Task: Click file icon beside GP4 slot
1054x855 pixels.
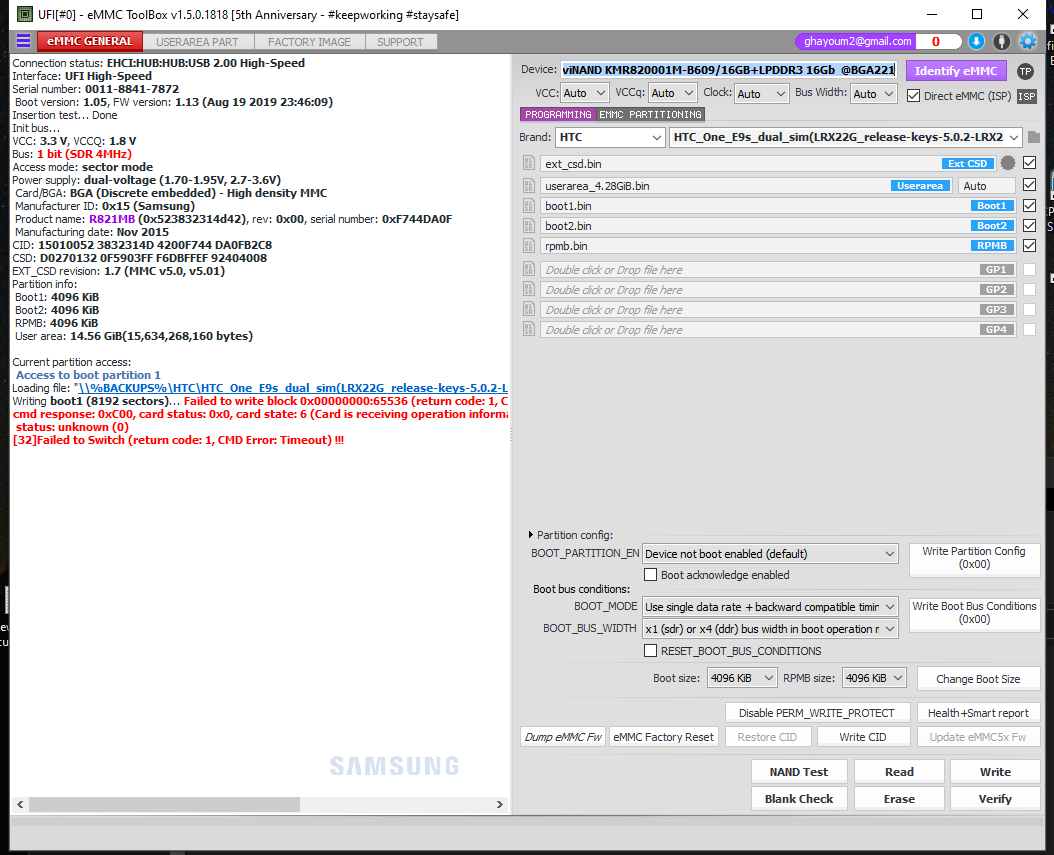Action: pyautogui.click(x=529, y=329)
